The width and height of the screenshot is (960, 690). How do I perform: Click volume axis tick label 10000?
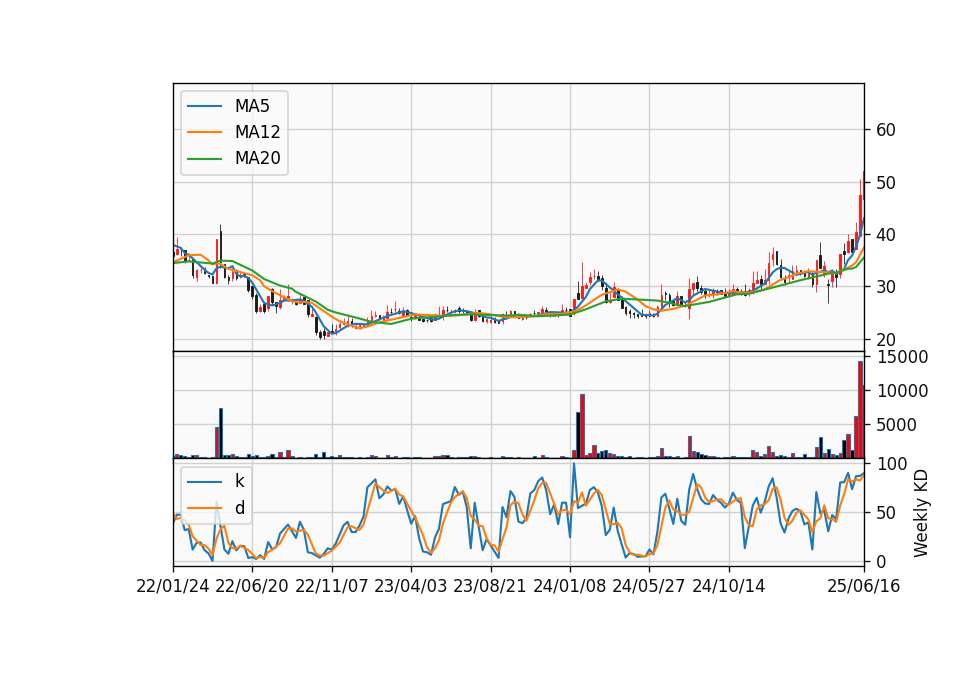click(x=902, y=391)
